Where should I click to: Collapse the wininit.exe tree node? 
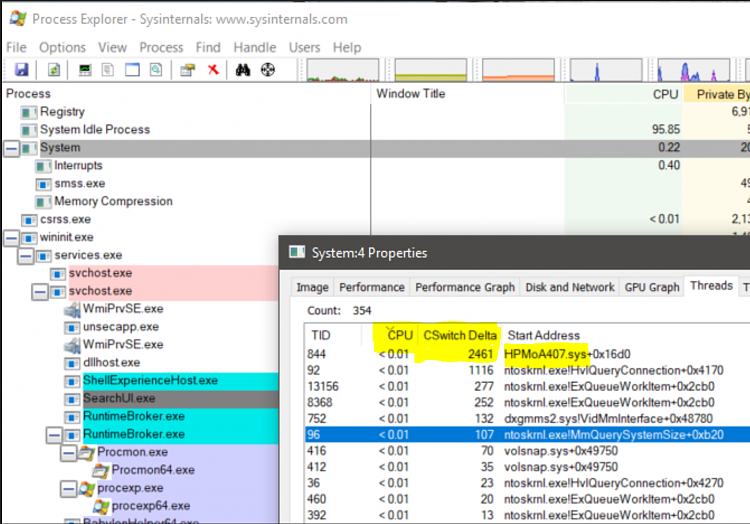[x=11, y=238]
